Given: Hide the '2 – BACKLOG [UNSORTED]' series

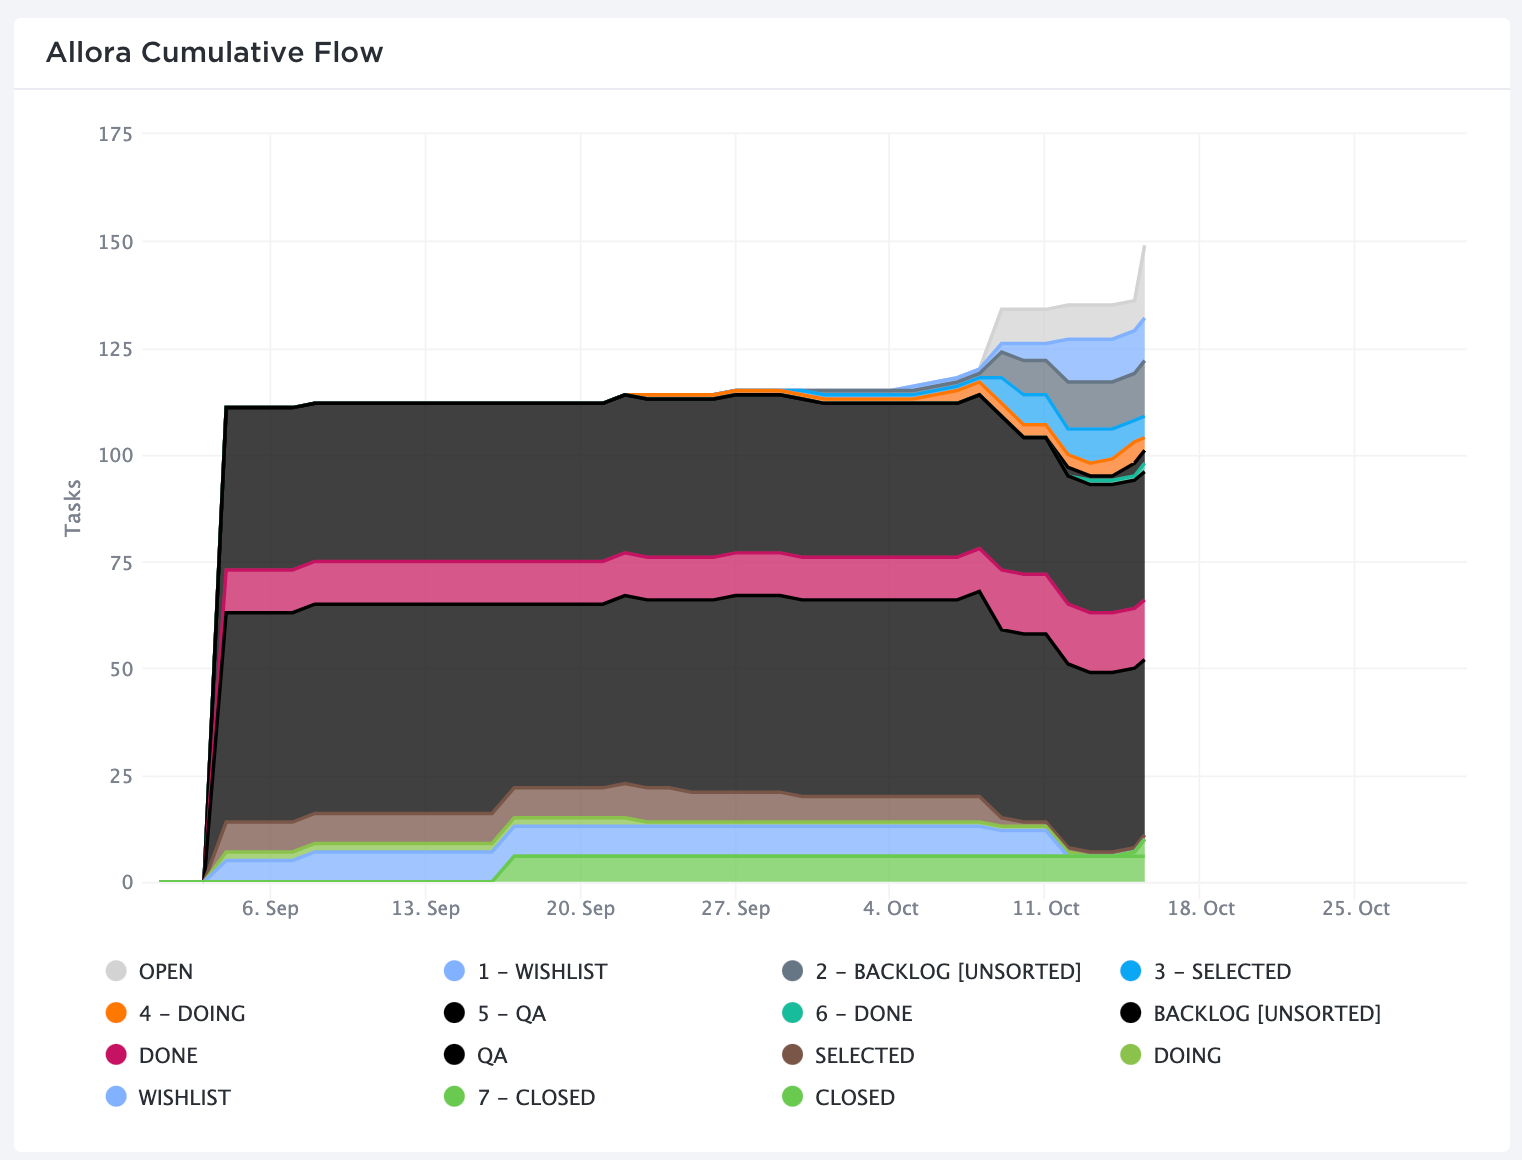Looking at the screenshot, I should click(932, 971).
